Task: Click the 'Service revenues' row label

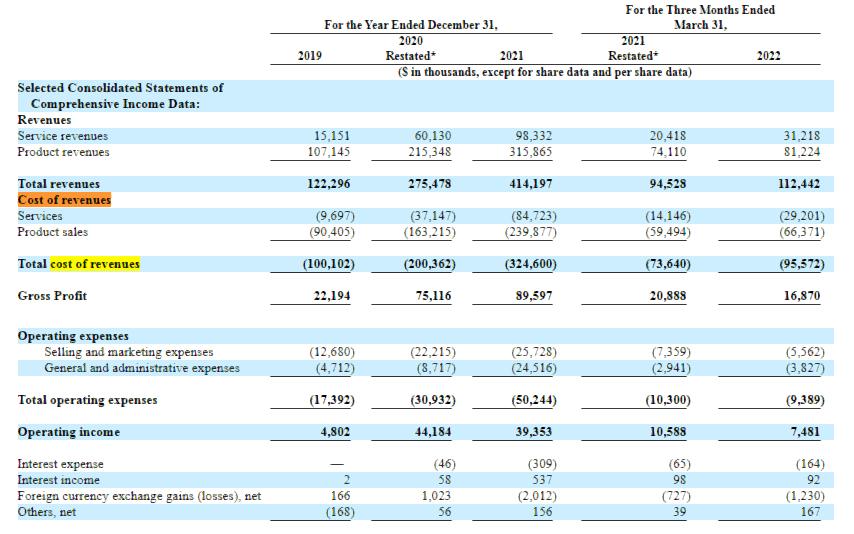Action: tap(63, 136)
